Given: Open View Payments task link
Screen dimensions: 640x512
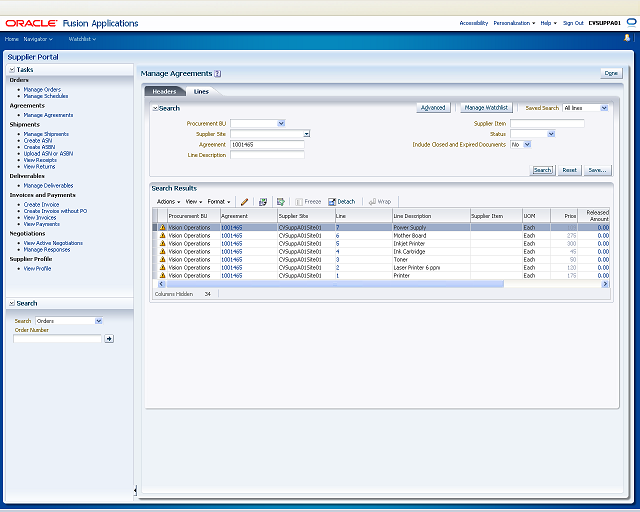Looking at the screenshot, I should click(42, 224).
